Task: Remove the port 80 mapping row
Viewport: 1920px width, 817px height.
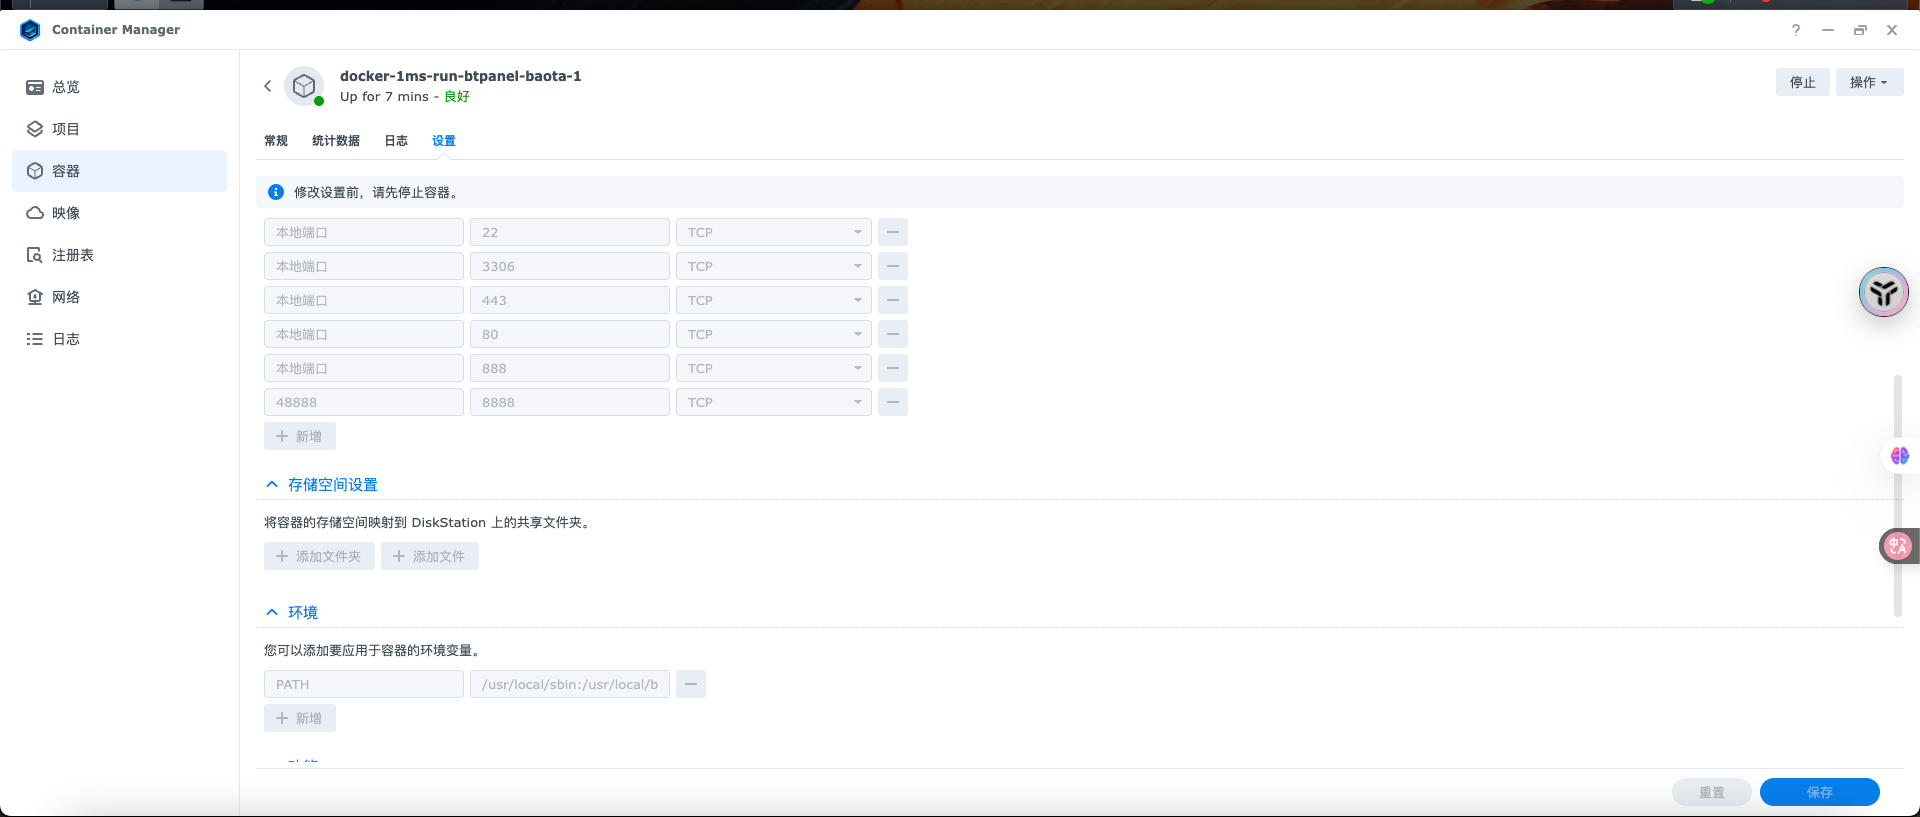Action: point(893,334)
